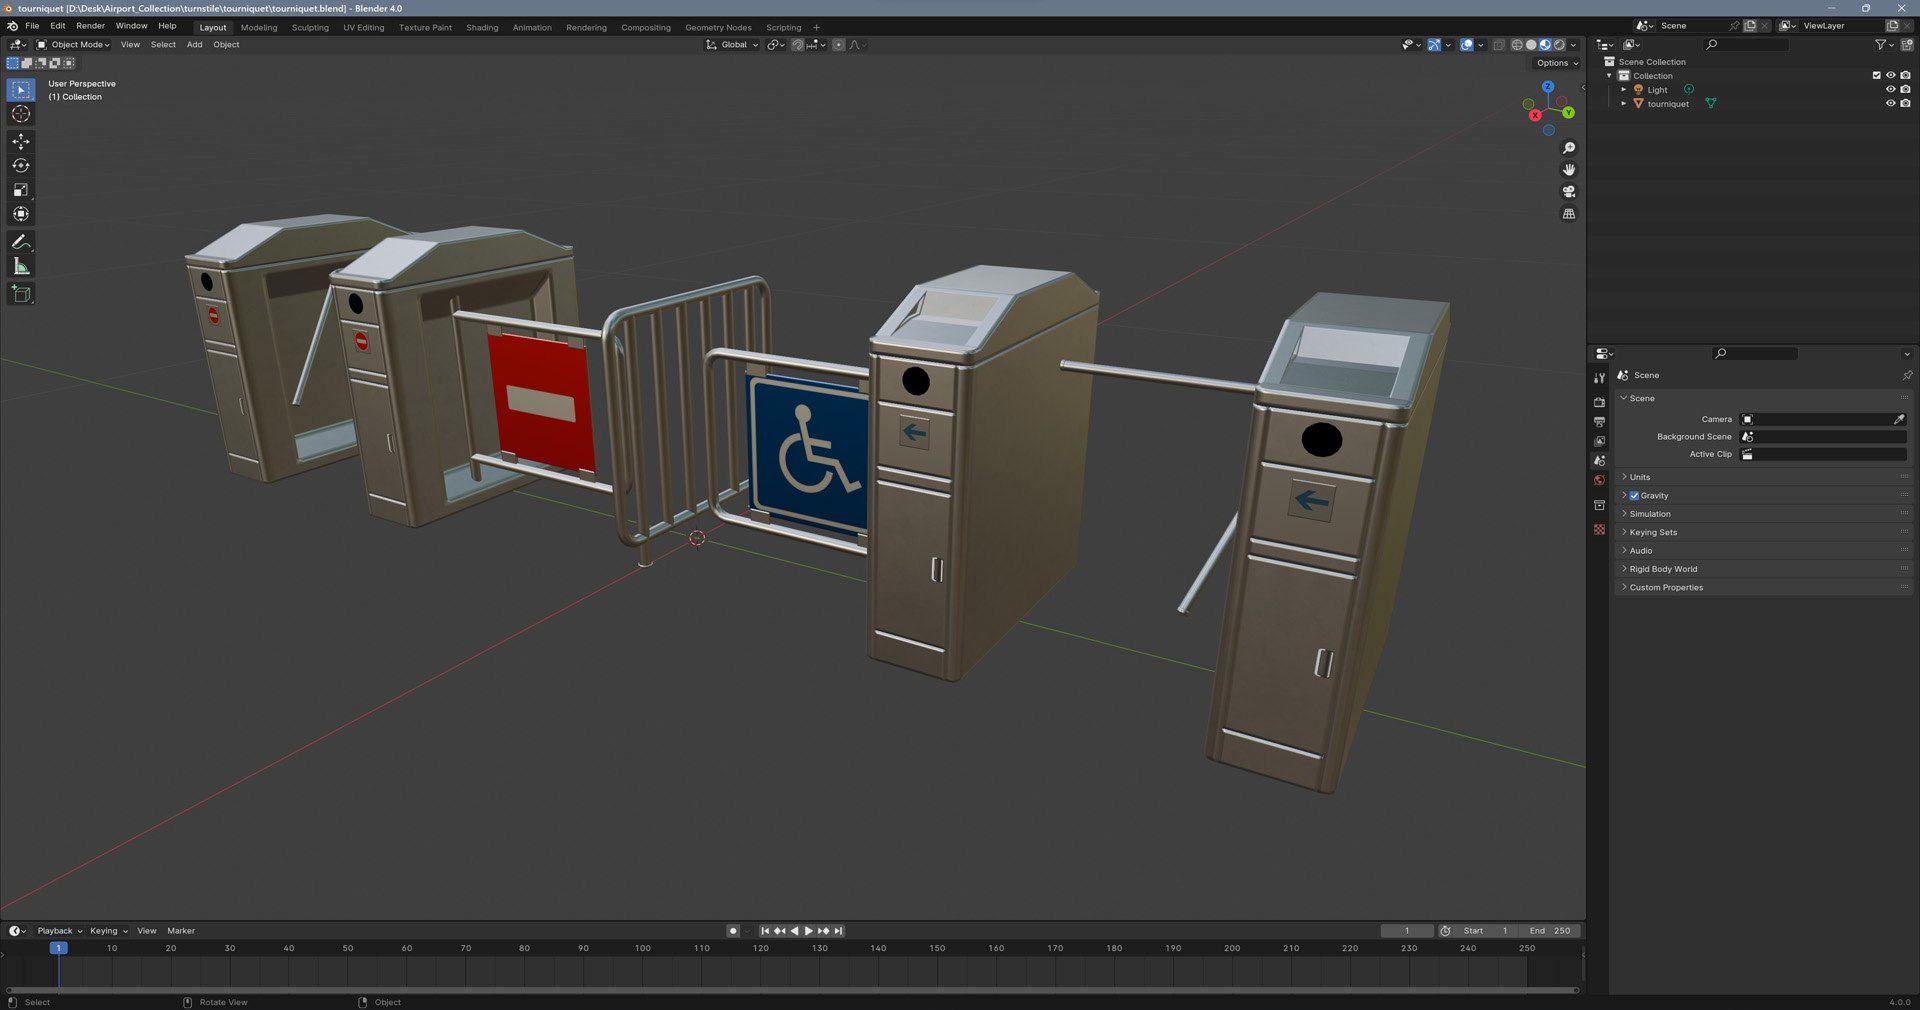This screenshot has height=1010, width=1920.
Task: Switch to Solid viewport shading
Action: (1531, 45)
